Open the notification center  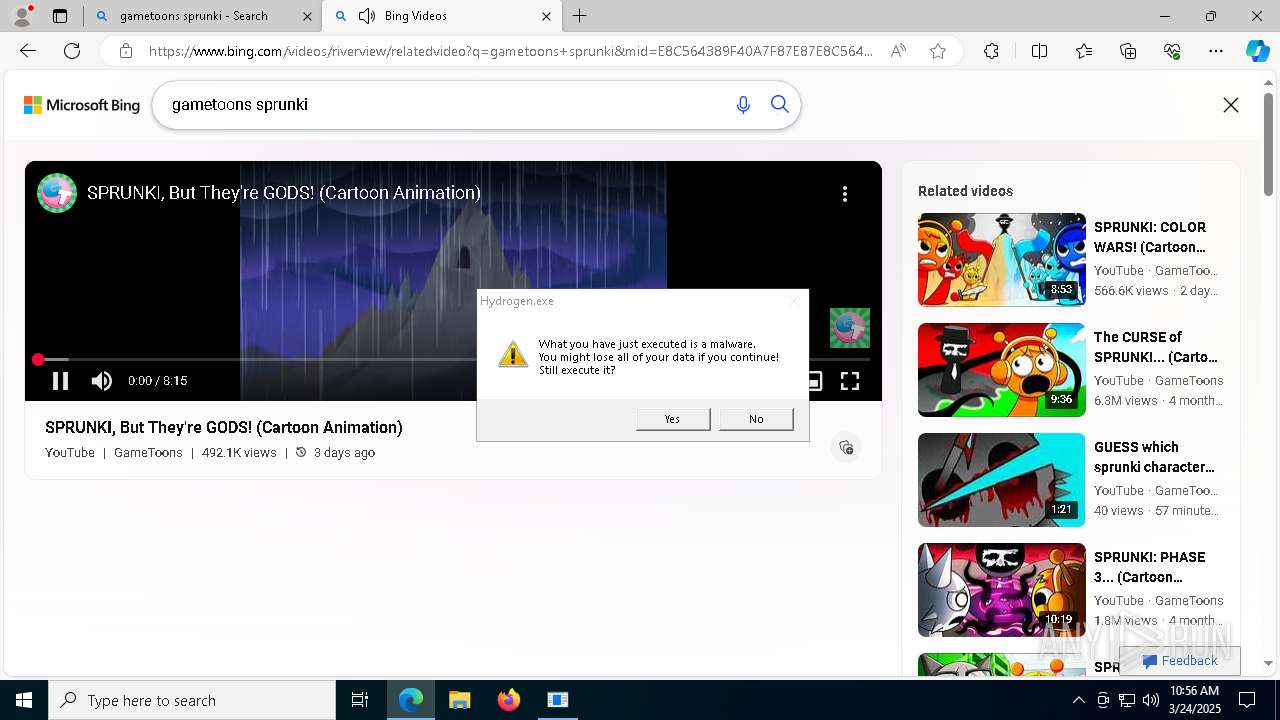coord(1247,700)
